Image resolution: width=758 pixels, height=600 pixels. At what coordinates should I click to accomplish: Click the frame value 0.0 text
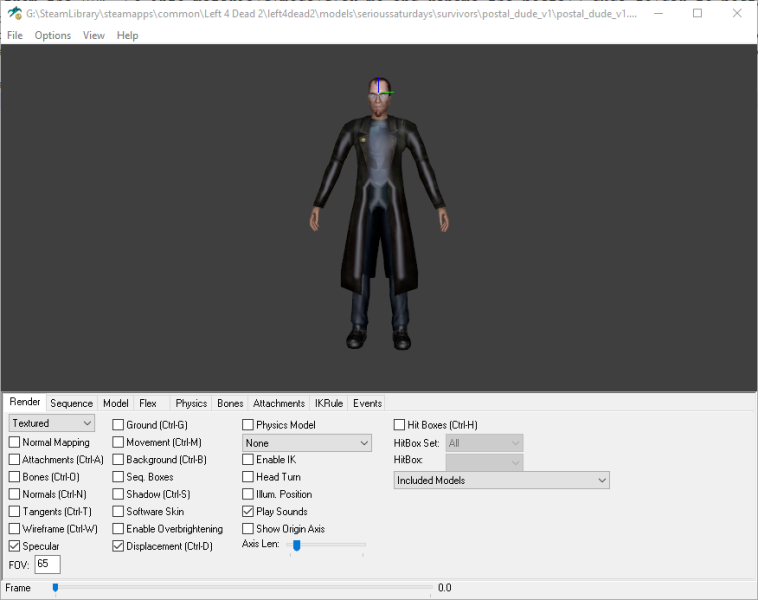click(444, 588)
